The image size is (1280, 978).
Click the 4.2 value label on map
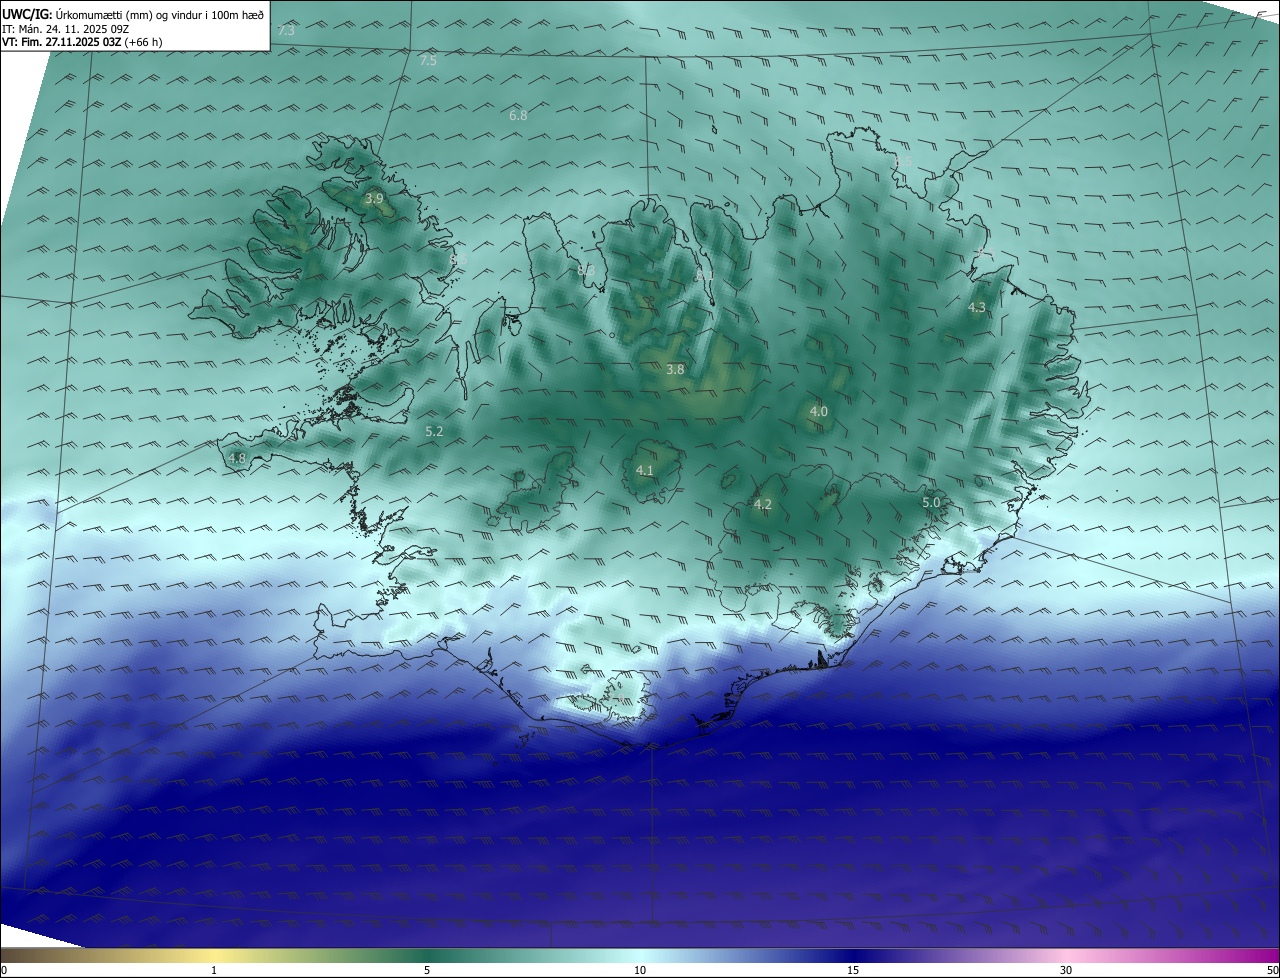tap(763, 505)
